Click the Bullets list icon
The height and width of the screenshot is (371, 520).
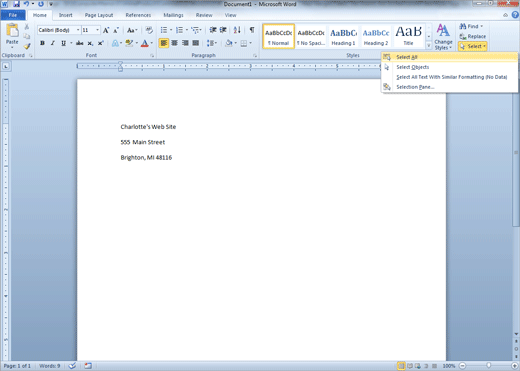point(164,30)
